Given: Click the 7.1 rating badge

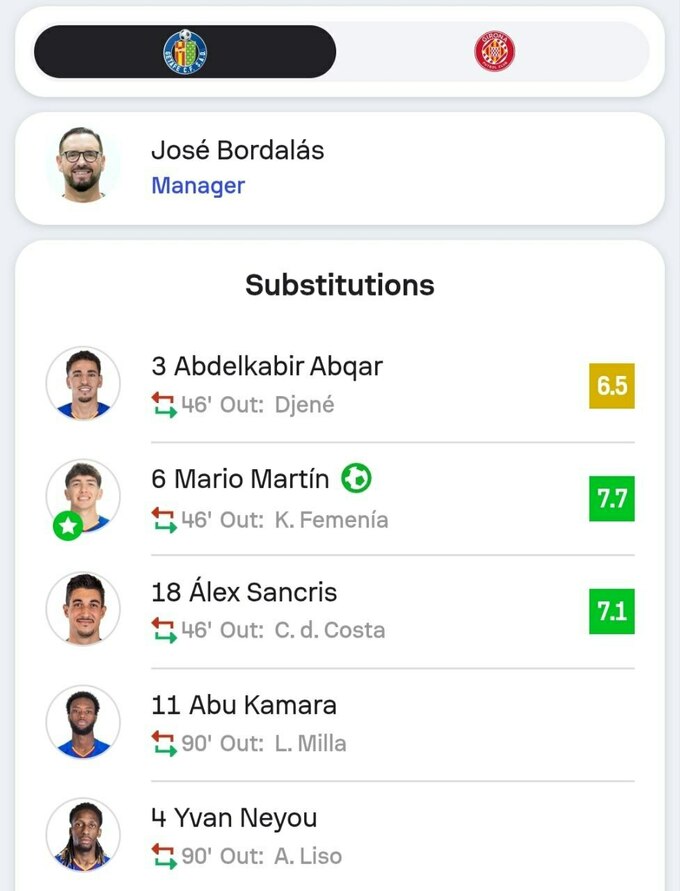Looking at the screenshot, I should [x=612, y=611].
